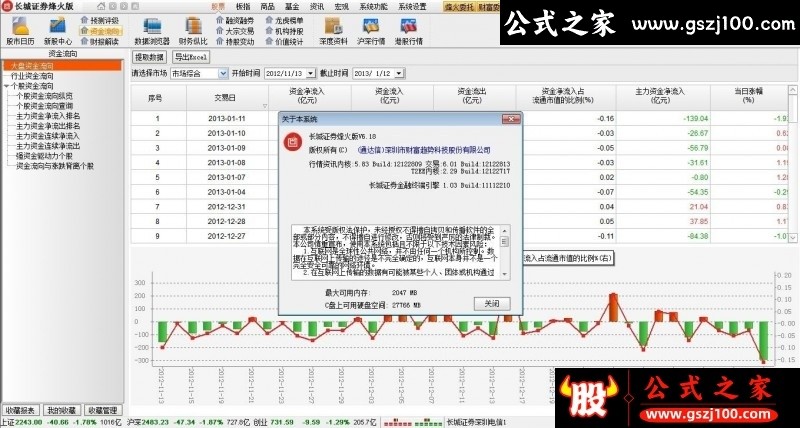Open the 系统设置 menu

412,7
